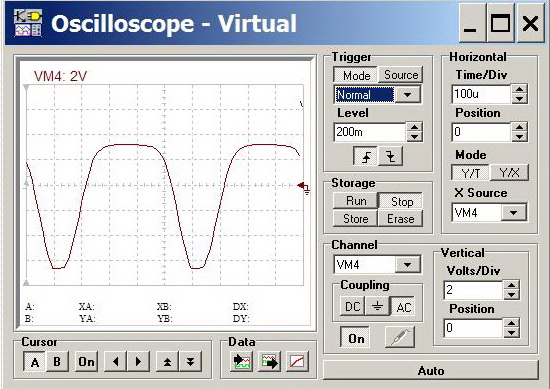Open X Source VM4 dropdown

click(514, 213)
